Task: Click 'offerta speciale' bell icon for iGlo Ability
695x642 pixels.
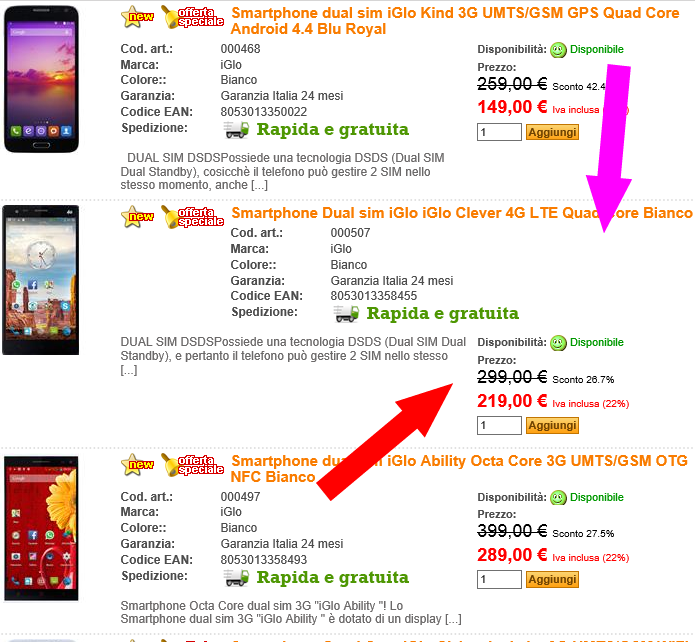Action: (x=192, y=465)
